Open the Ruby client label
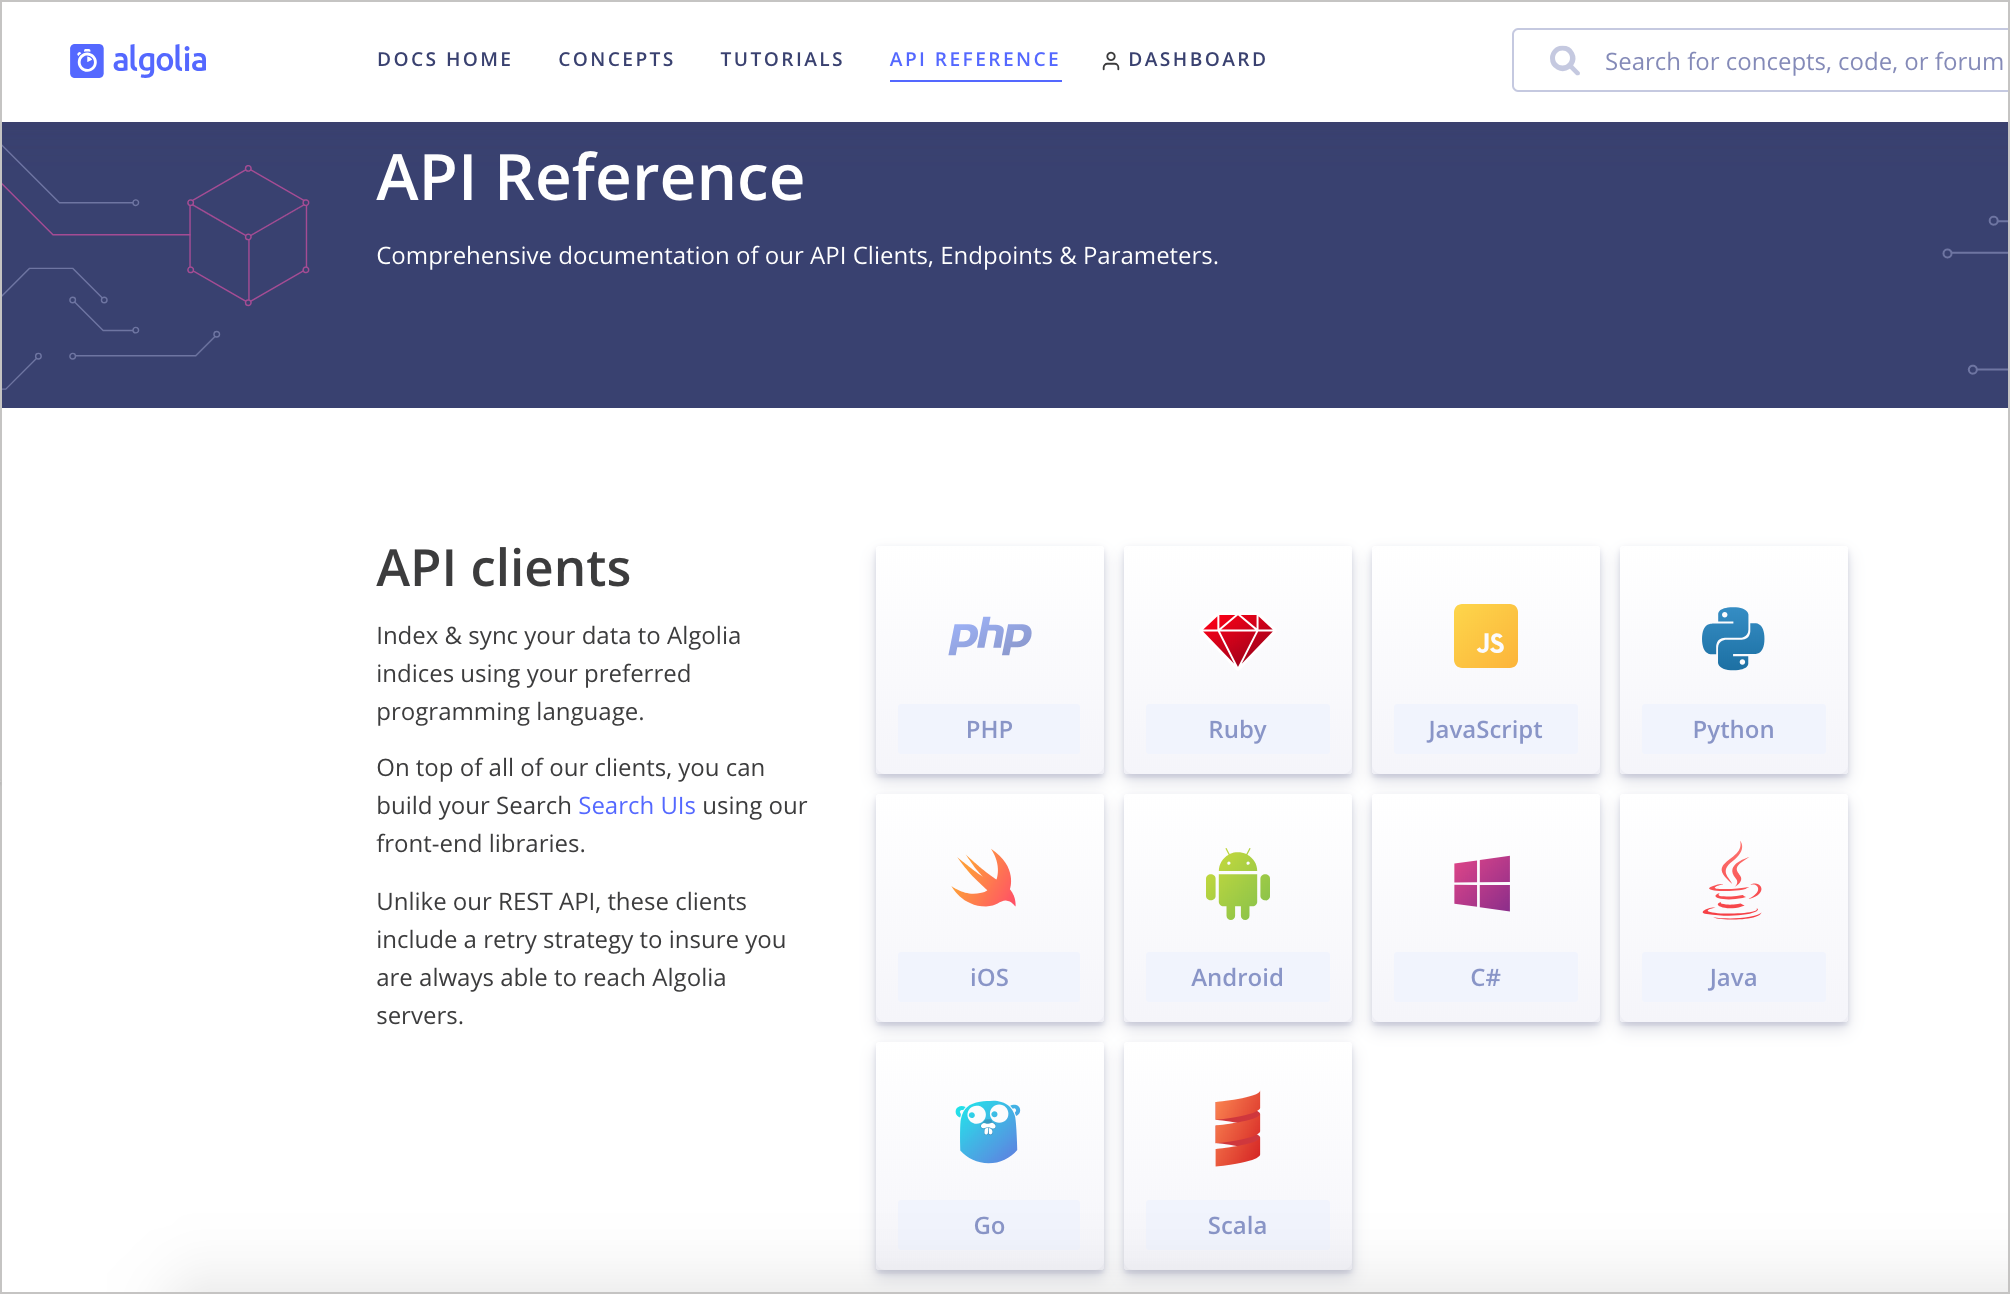2010x1294 pixels. click(1238, 729)
